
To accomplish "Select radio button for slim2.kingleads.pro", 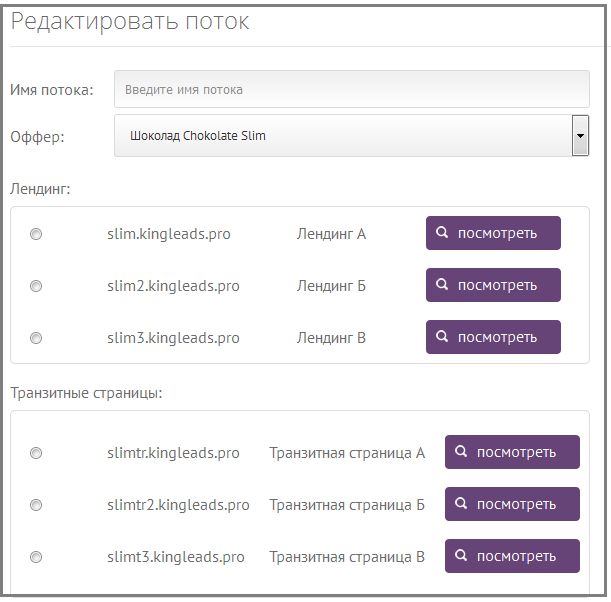I will pos(36,286).
